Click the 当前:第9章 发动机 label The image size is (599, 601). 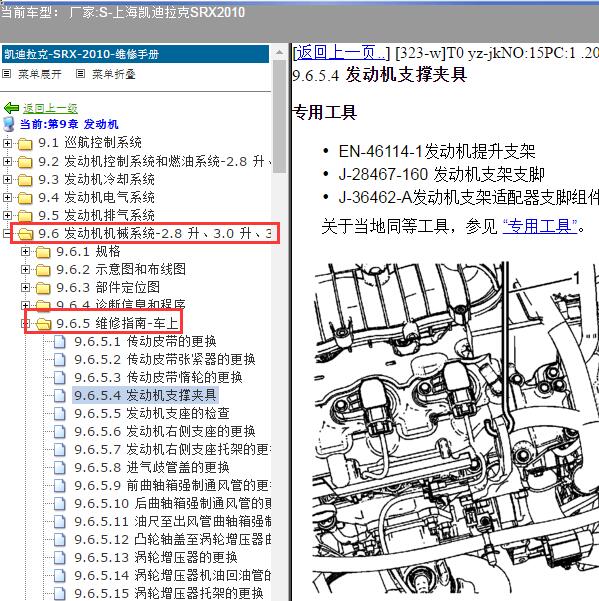click(x=69, y=124)
